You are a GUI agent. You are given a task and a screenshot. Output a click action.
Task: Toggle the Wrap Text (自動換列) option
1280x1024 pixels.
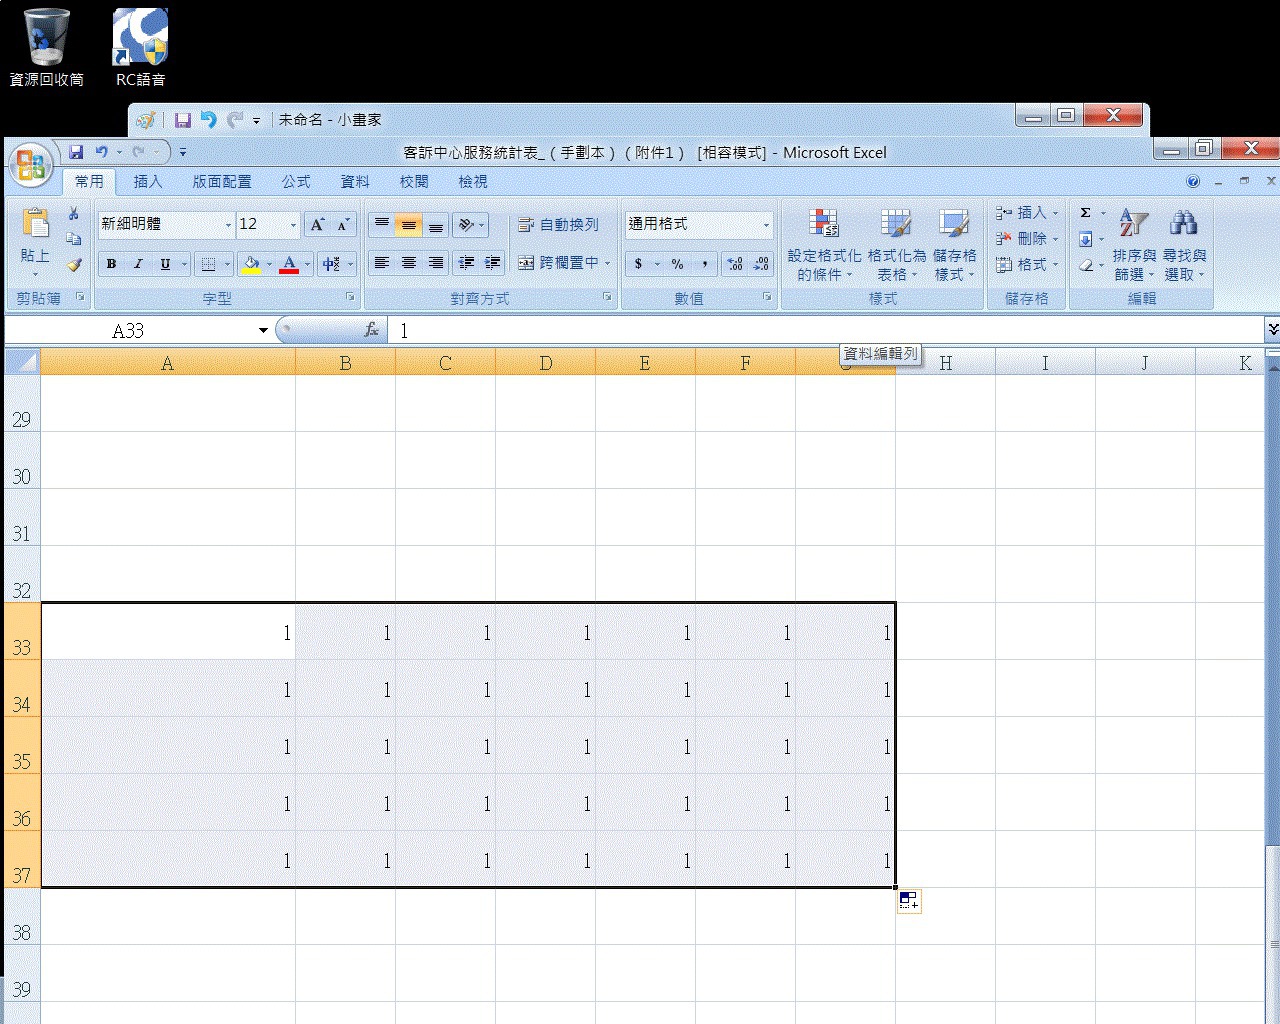(558, 225)
